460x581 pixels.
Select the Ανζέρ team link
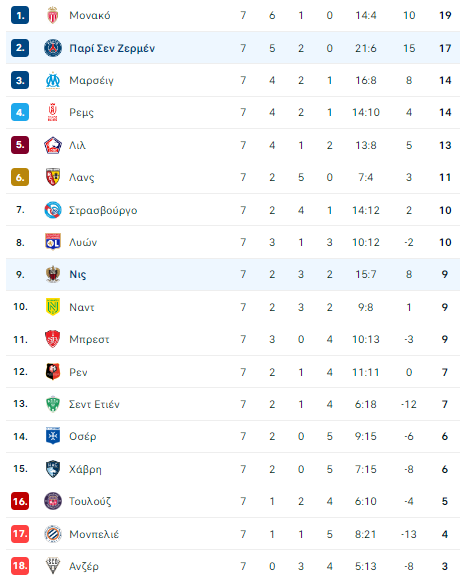[x=84, y=566]
